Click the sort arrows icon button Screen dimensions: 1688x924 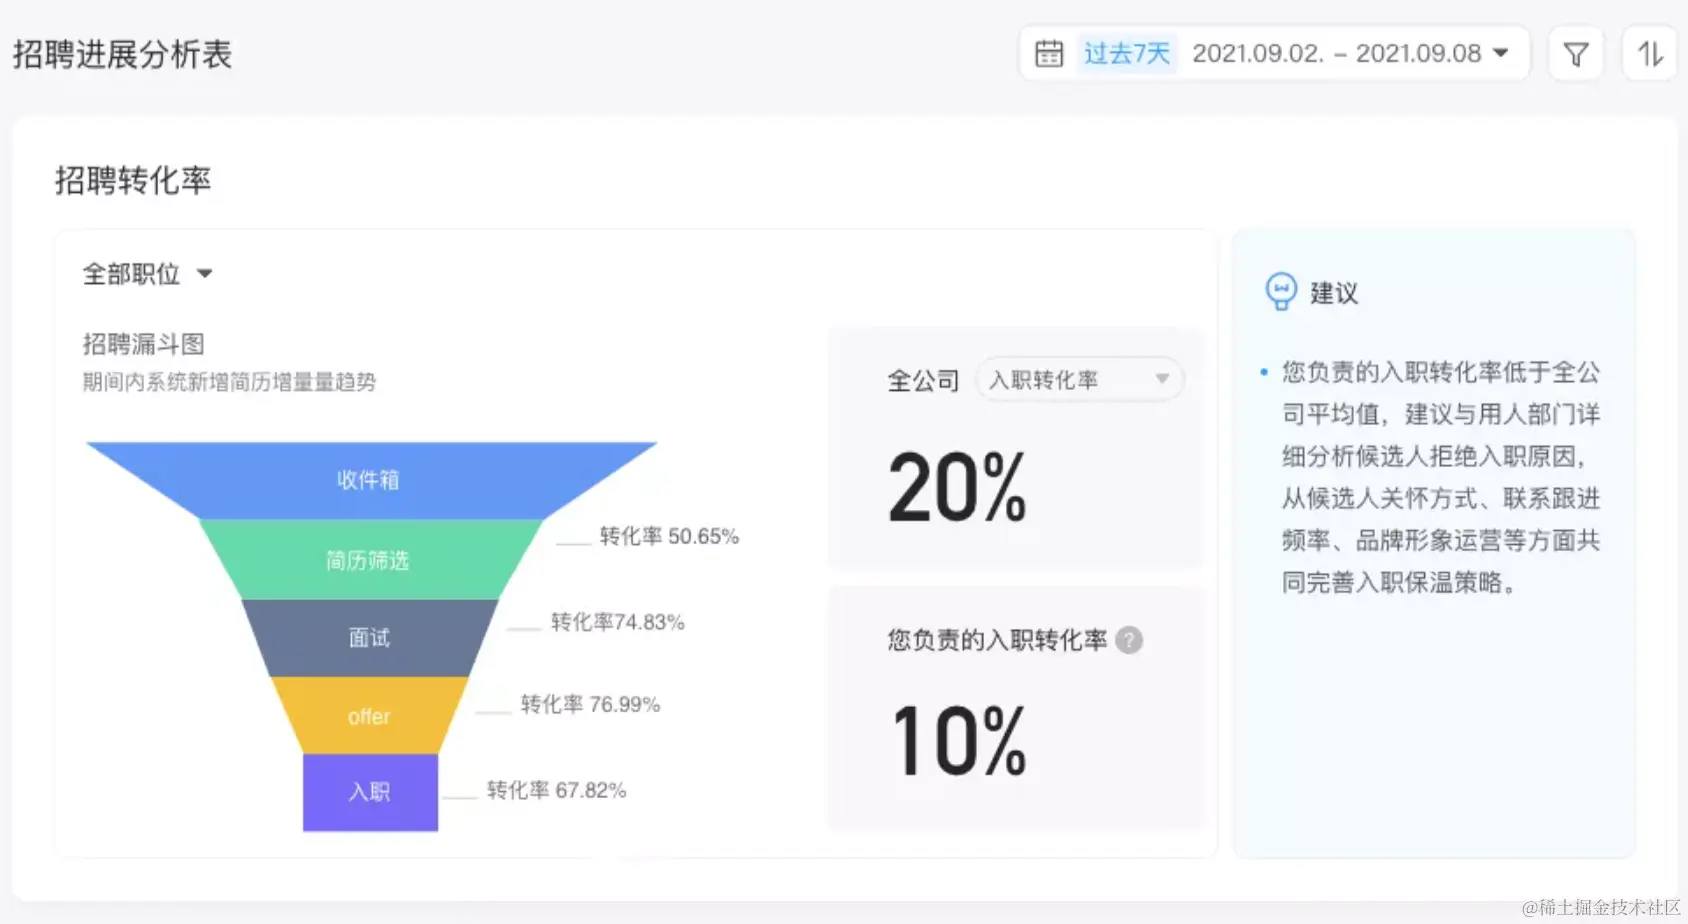coord(1649,54)
